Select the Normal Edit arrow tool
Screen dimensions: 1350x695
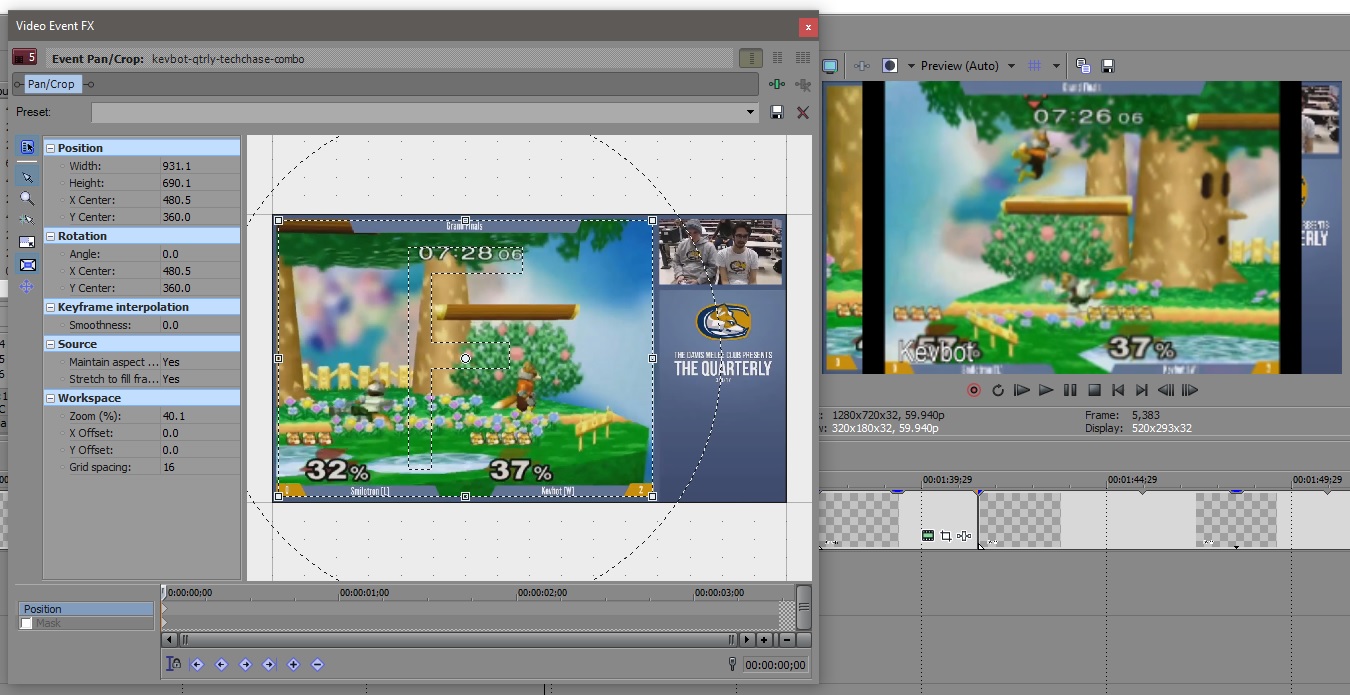[x=27, y=177]
